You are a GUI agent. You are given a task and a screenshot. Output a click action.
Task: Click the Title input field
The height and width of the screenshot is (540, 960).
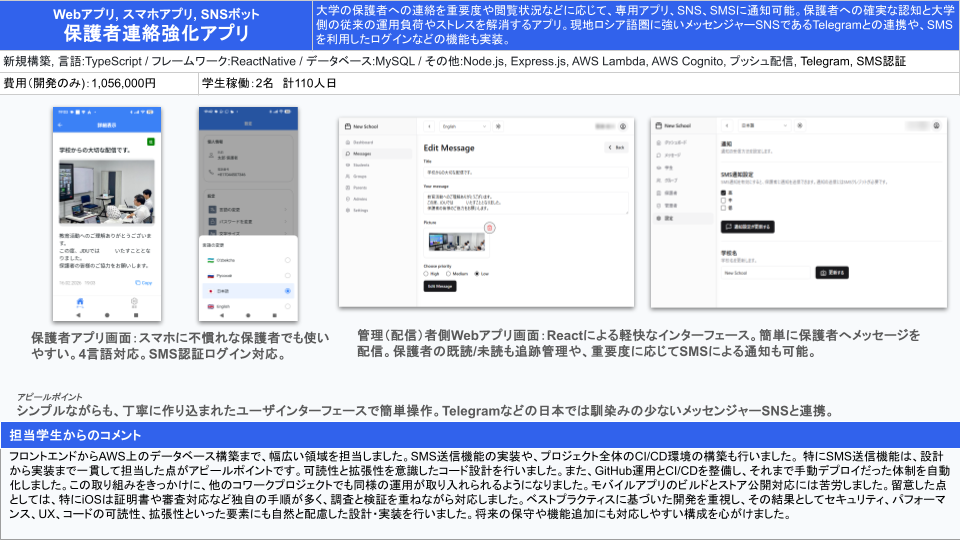[525, 173]
